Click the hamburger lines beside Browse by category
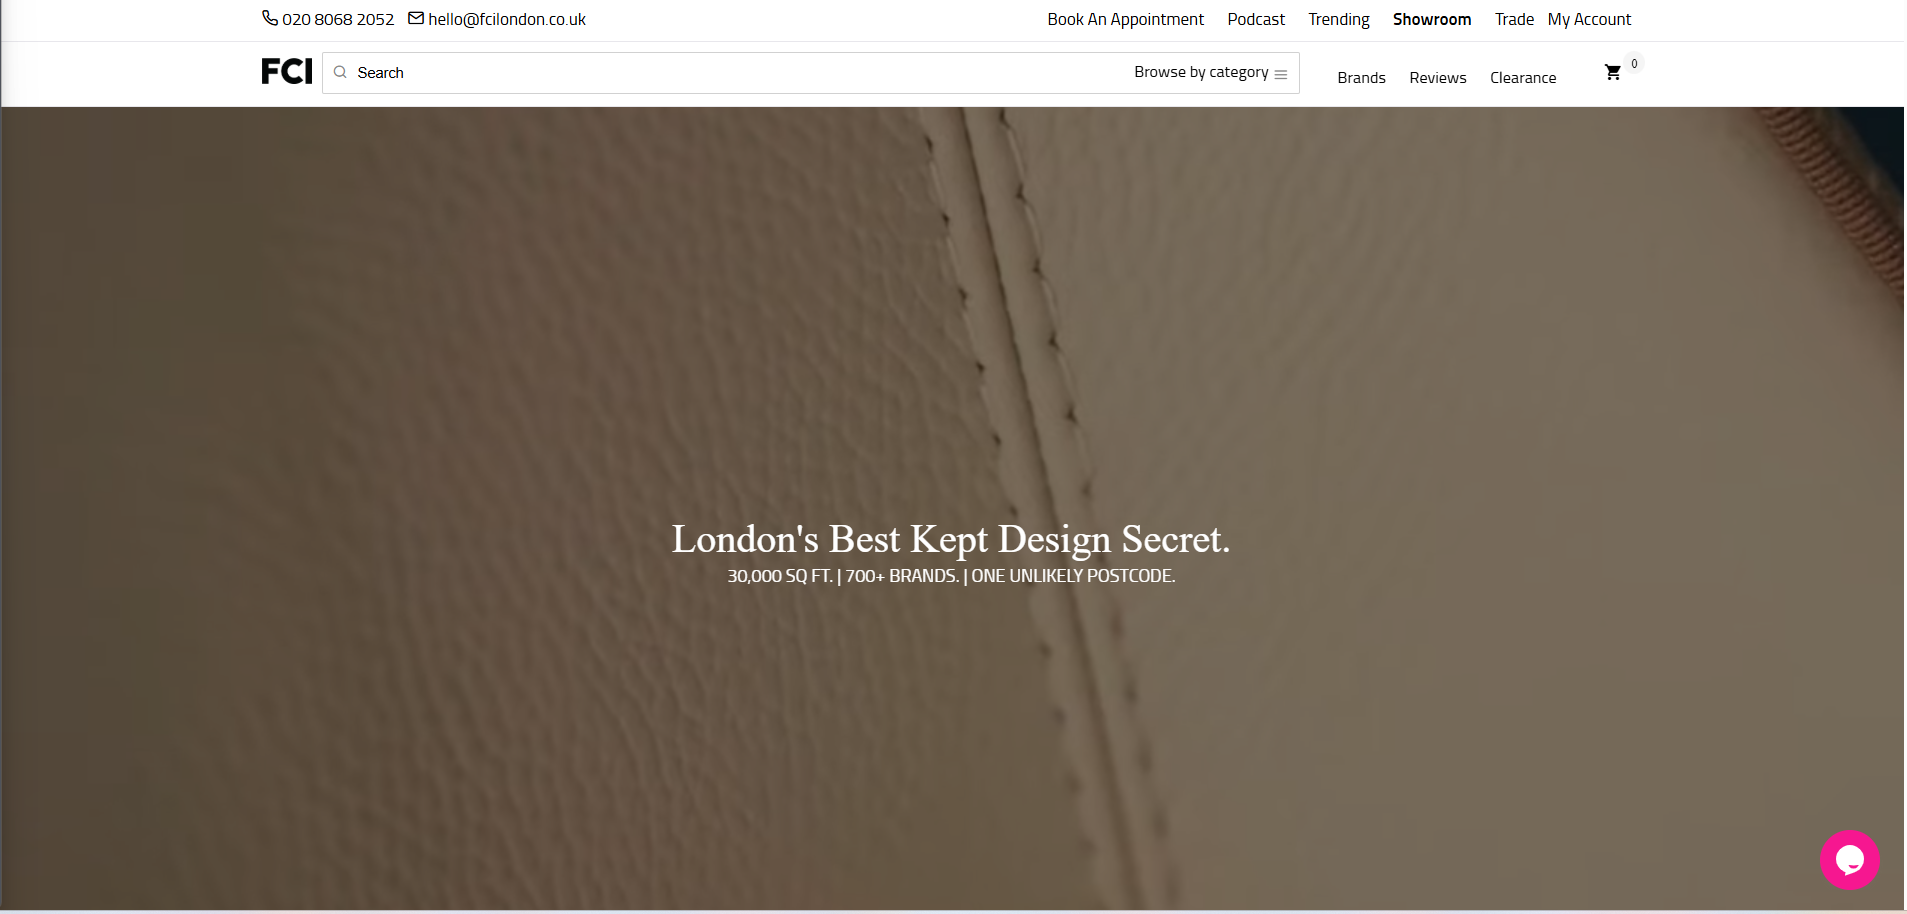The height and width of the screenshot is (914, 1907). point(1281,74)
